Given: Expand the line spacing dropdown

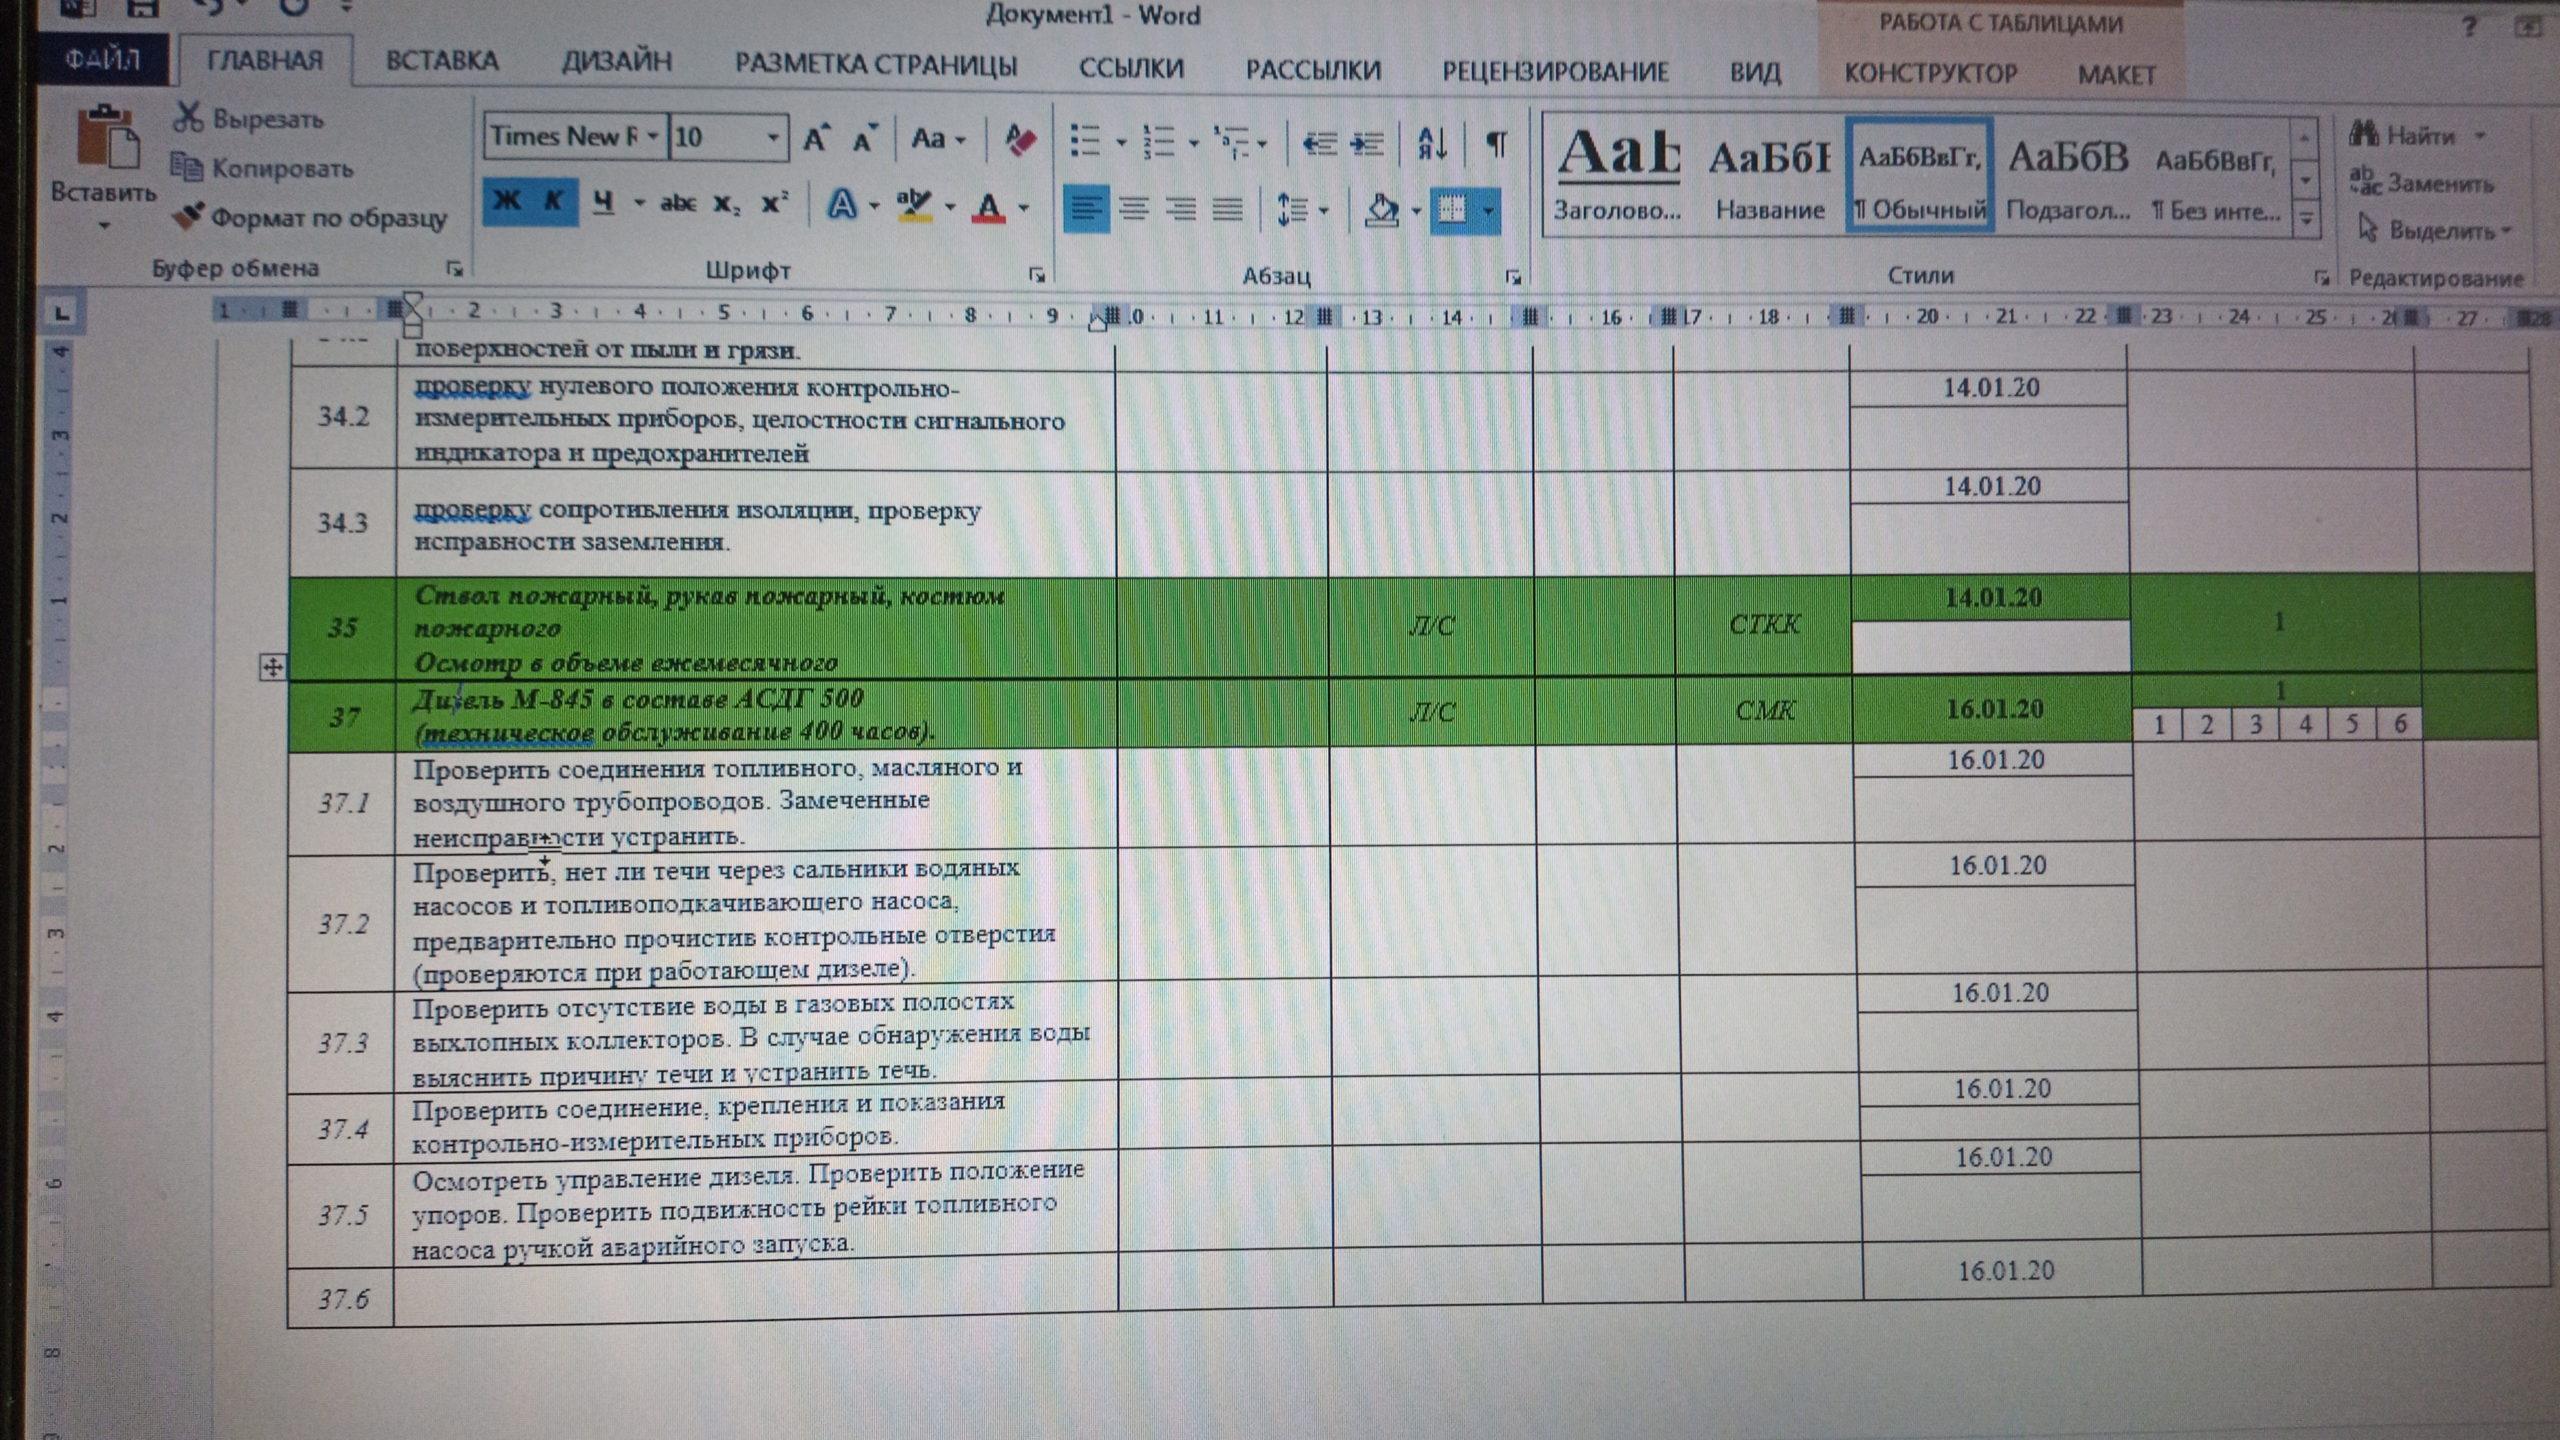Looking at the screenshot, I should click(x=1324, y=210).
